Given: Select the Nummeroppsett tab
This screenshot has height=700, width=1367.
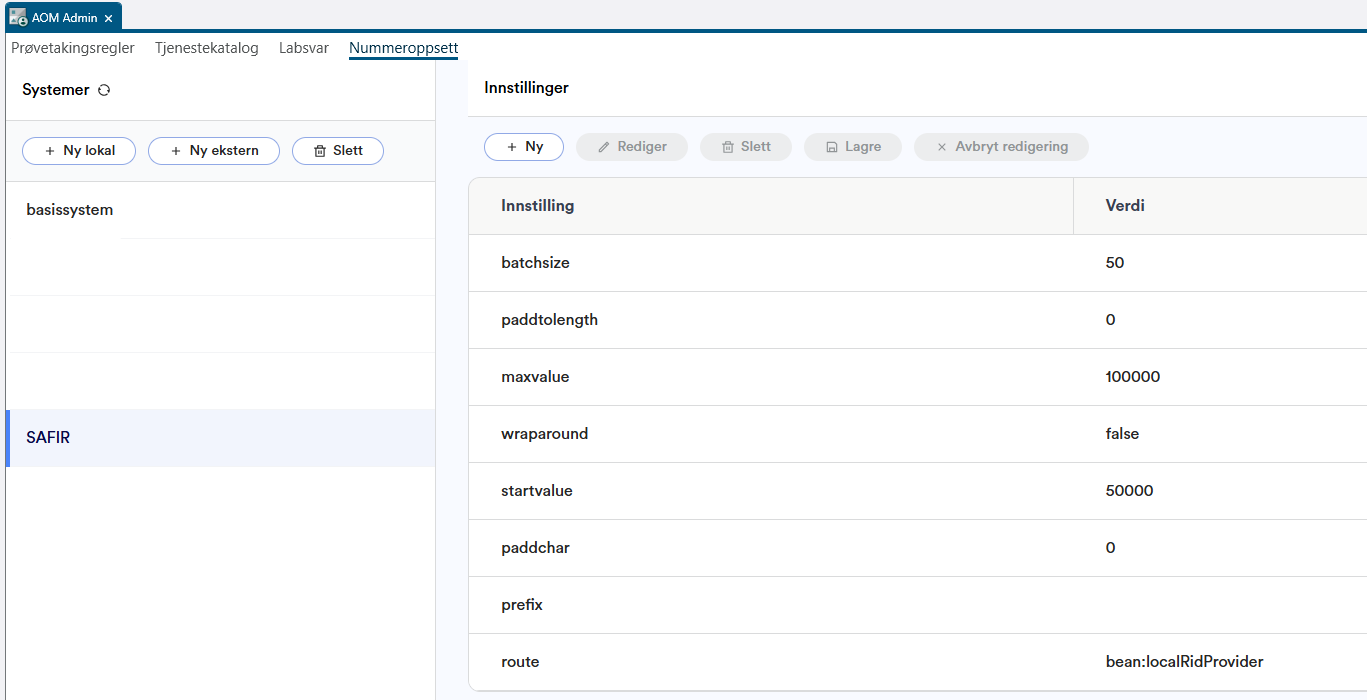Looking at the screenshot, I should [403, 48].
